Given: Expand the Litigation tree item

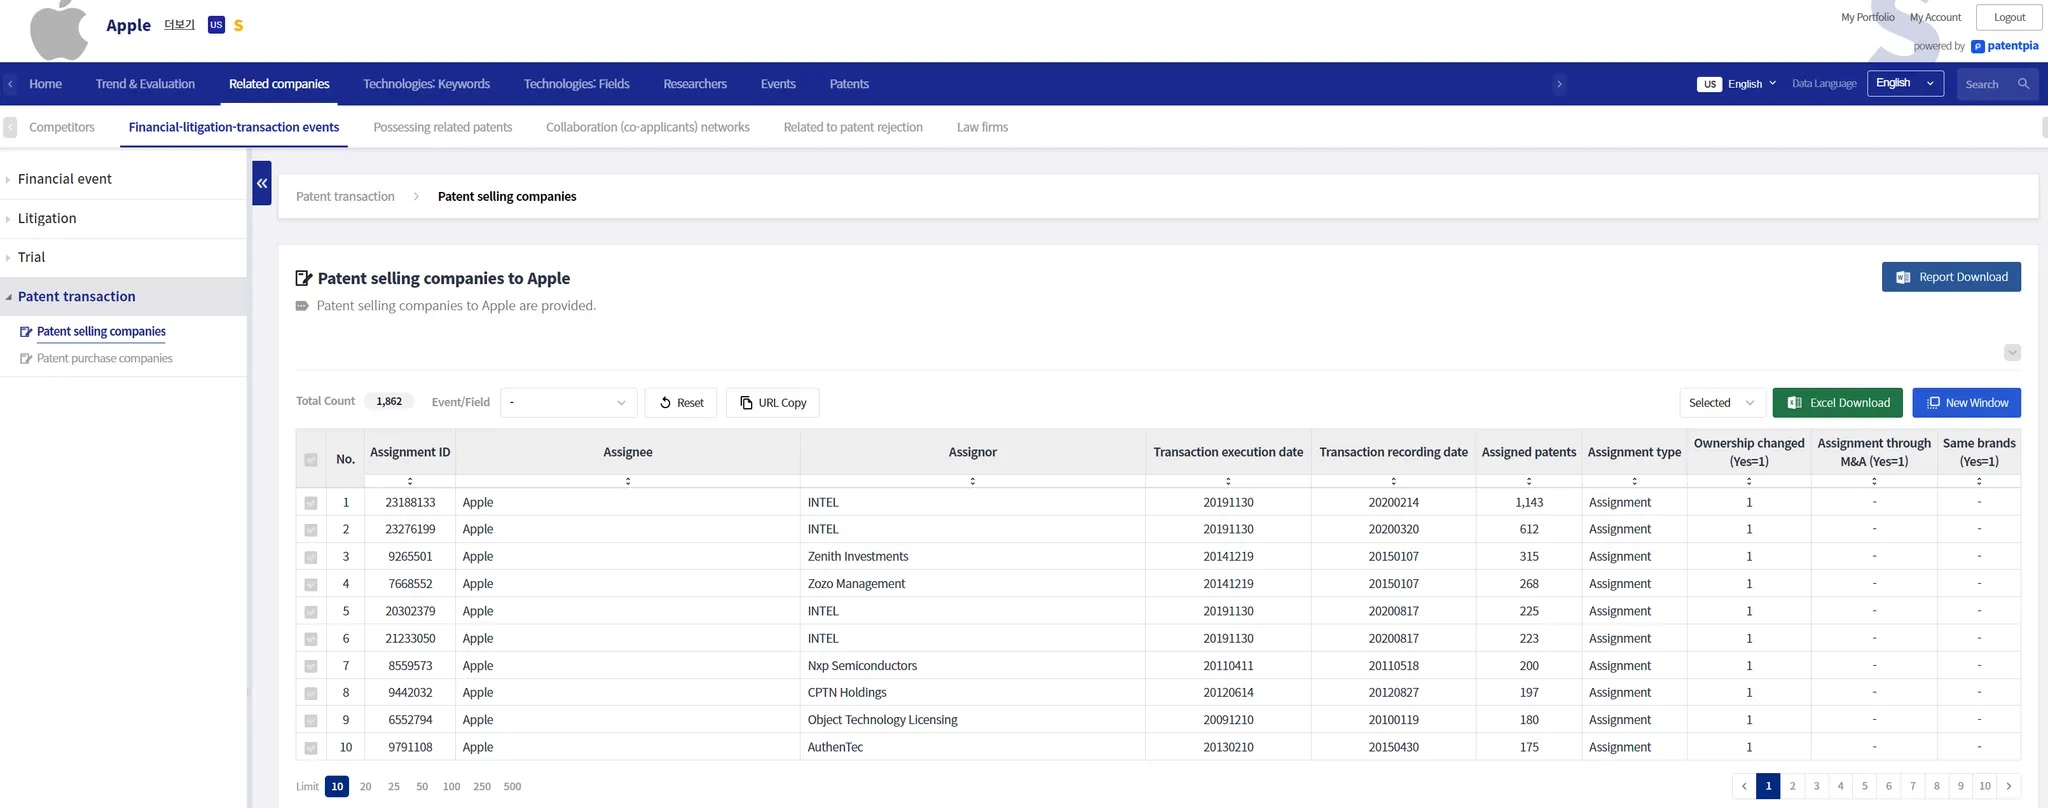Looking at the screenshot, I should [47, 218].
